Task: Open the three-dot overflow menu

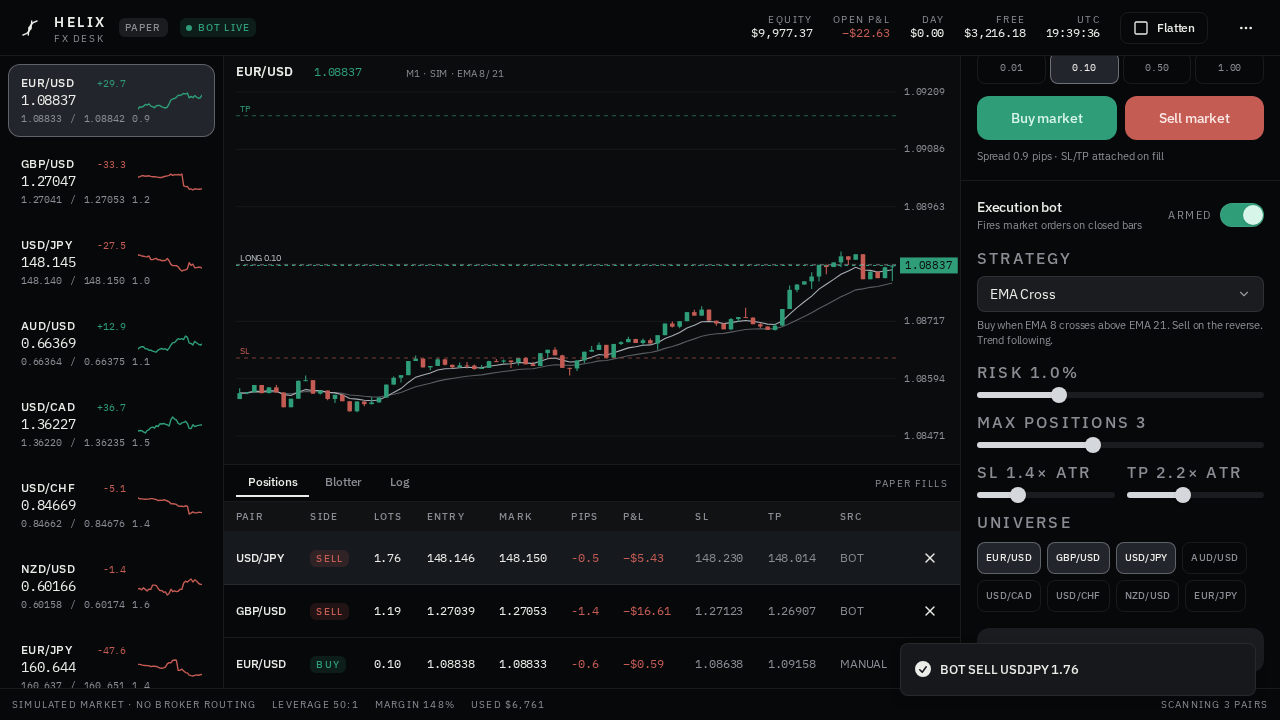Action: (x=1246, y=28)
